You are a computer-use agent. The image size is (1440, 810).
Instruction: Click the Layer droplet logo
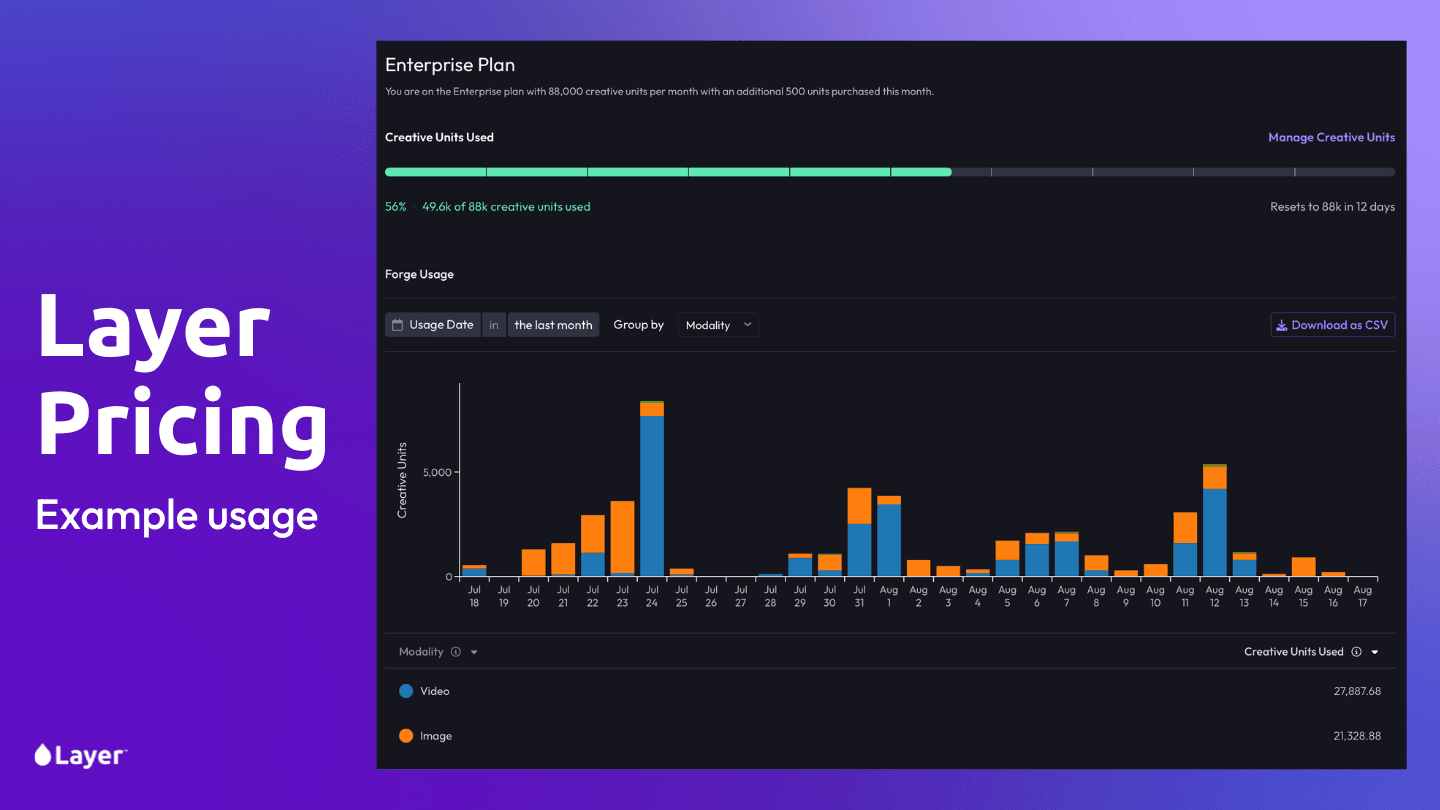[43, 755]
